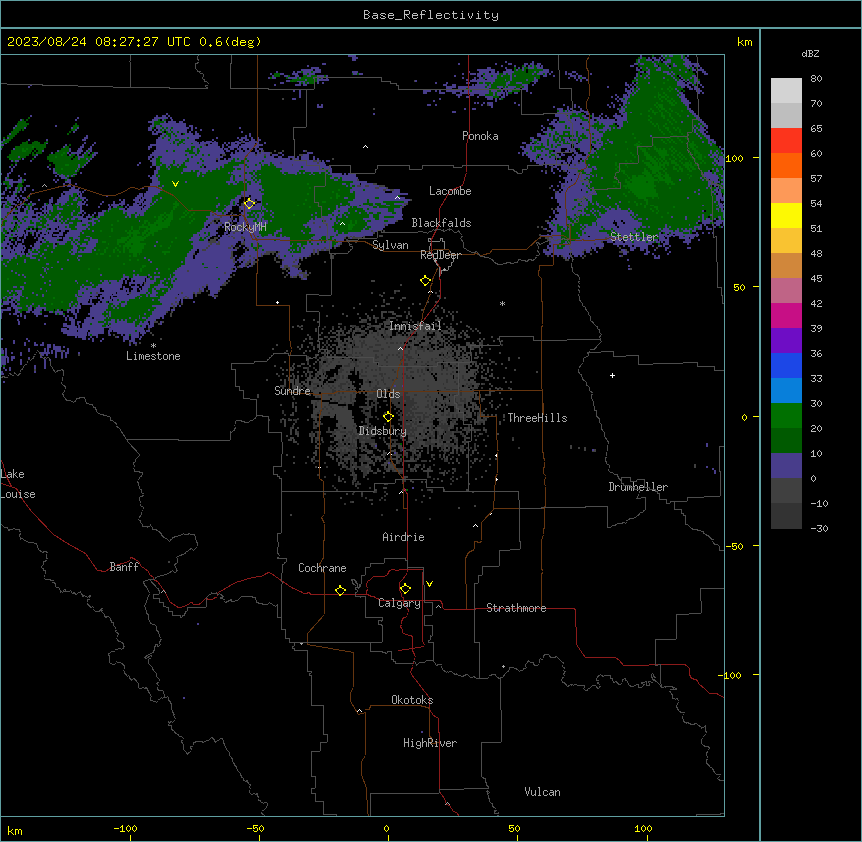Click the Innisfail city label
862x842 pixels.
415,326
